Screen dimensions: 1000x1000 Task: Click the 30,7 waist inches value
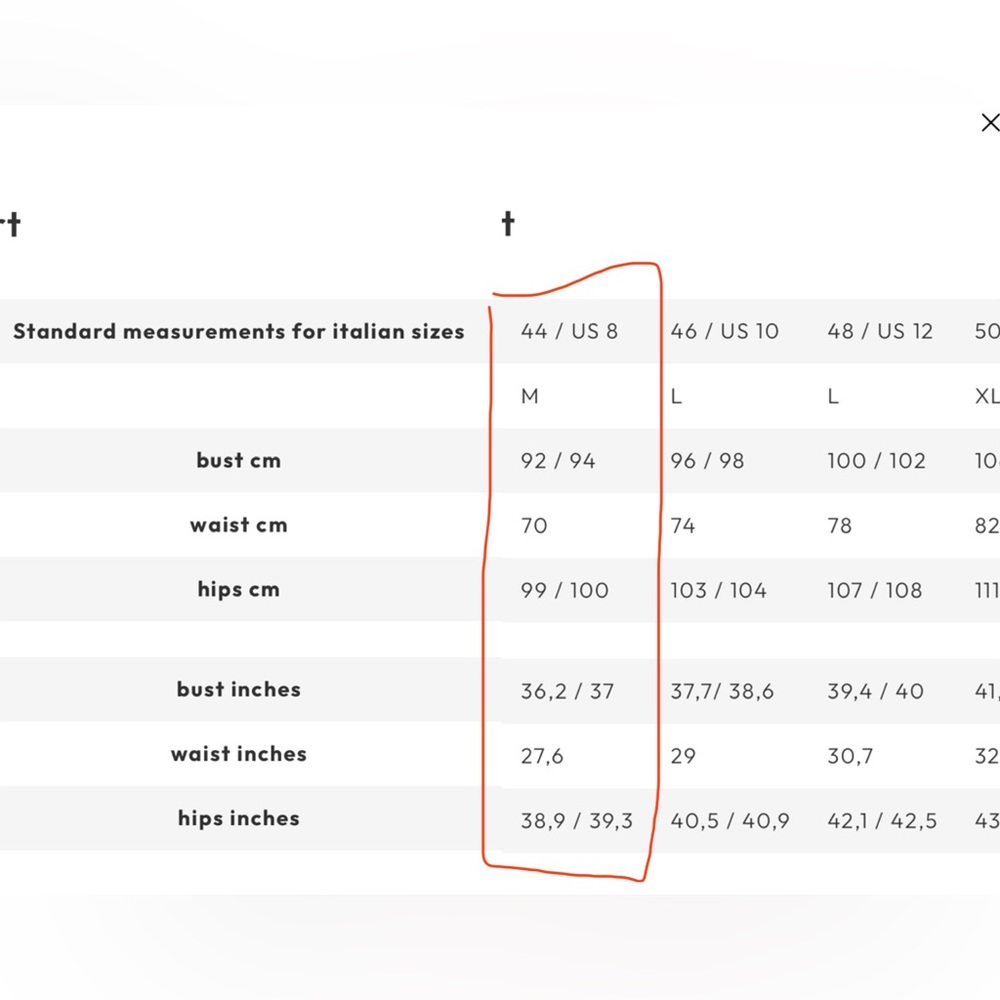click(850, 756)
